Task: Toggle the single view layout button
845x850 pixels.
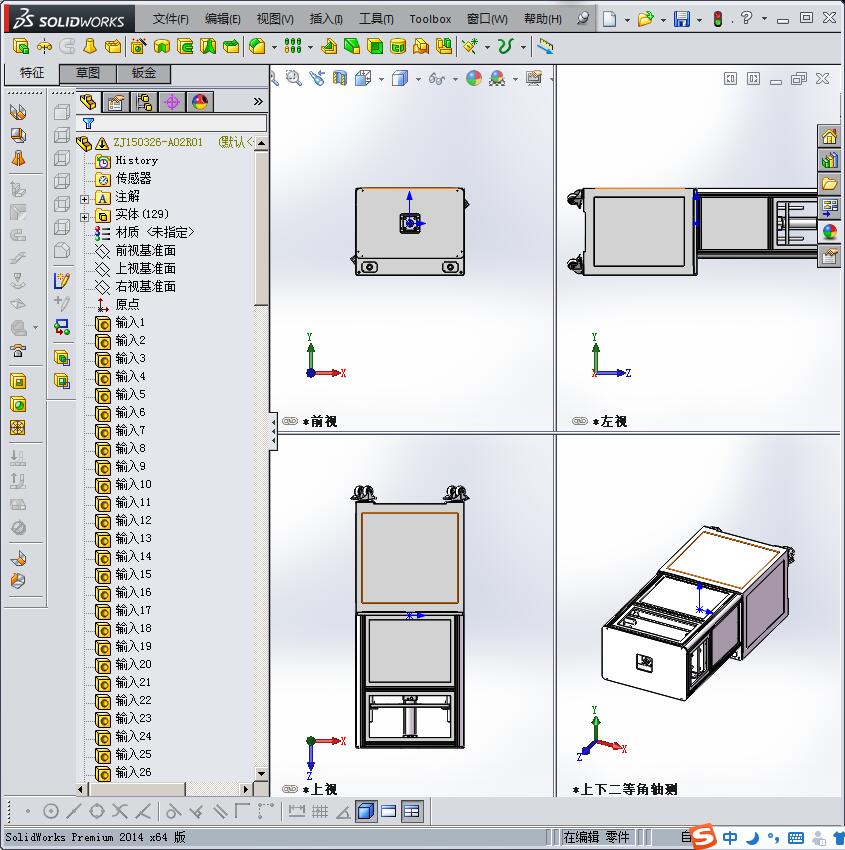Action: click(x=366, y=811)
